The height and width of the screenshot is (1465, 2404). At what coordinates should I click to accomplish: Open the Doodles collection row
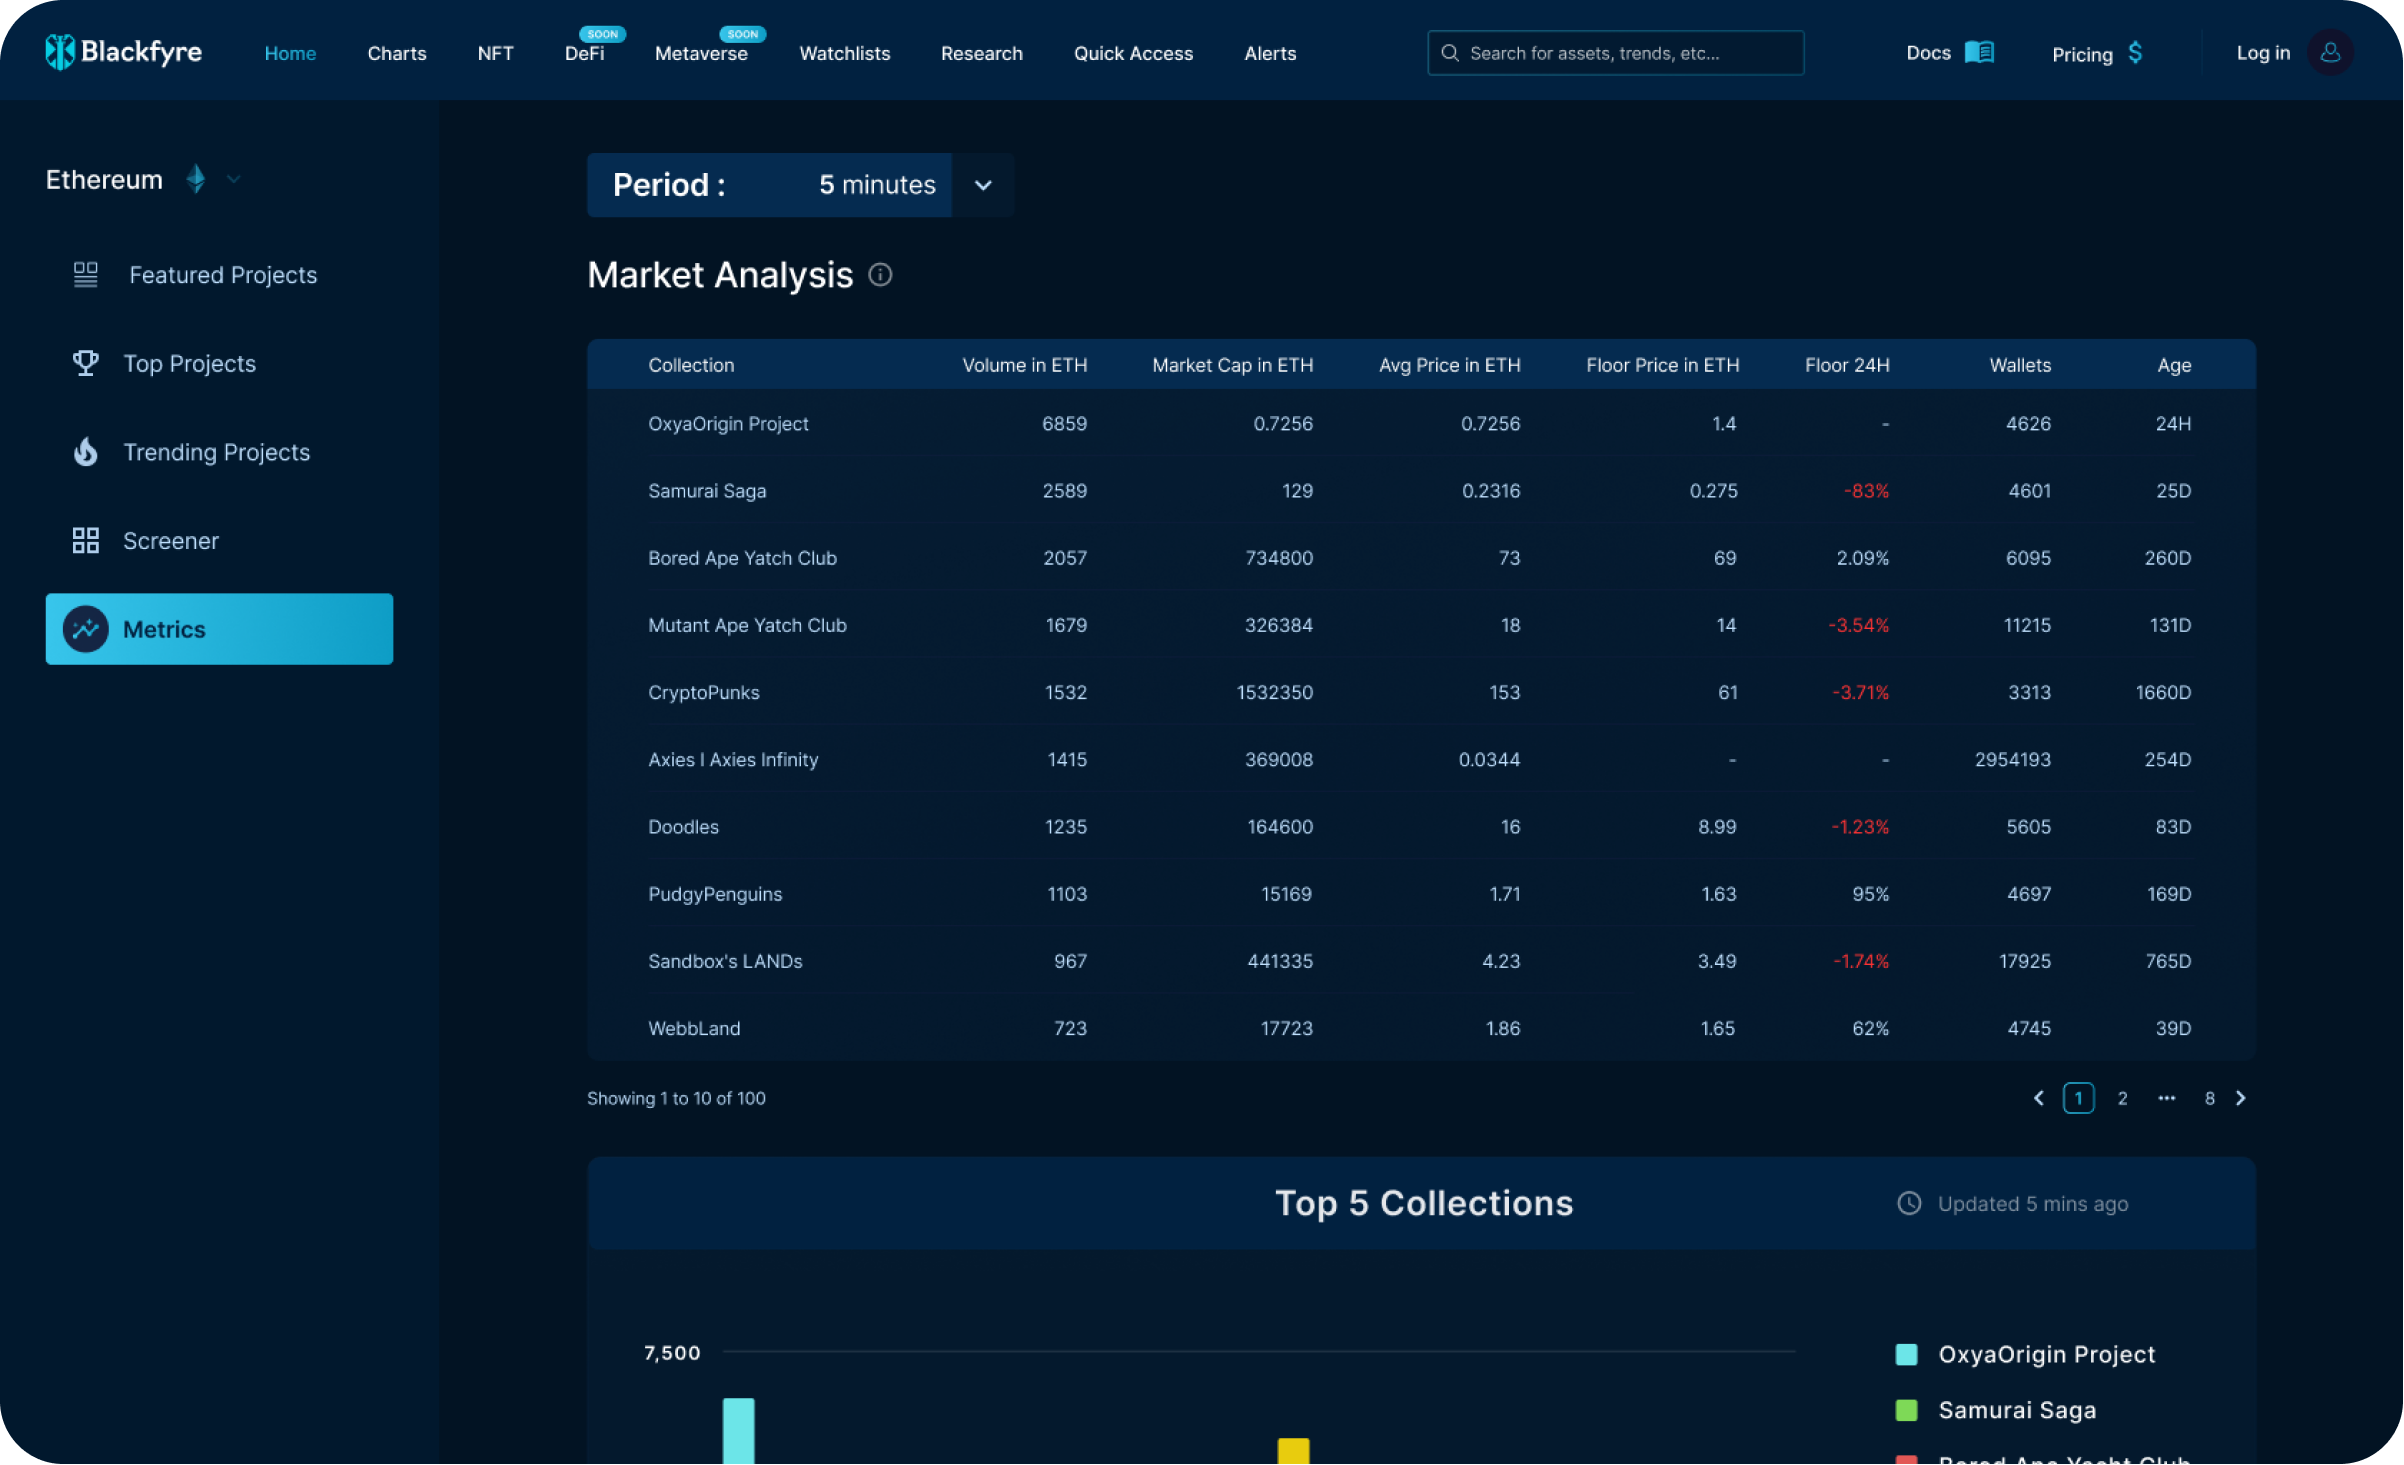point(1421,827)
